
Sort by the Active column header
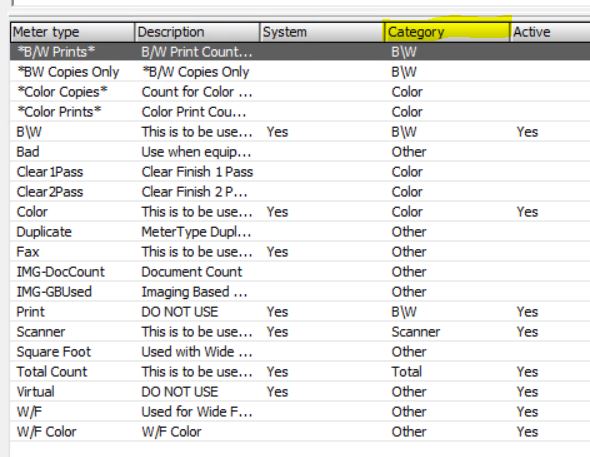click(550, 32)
